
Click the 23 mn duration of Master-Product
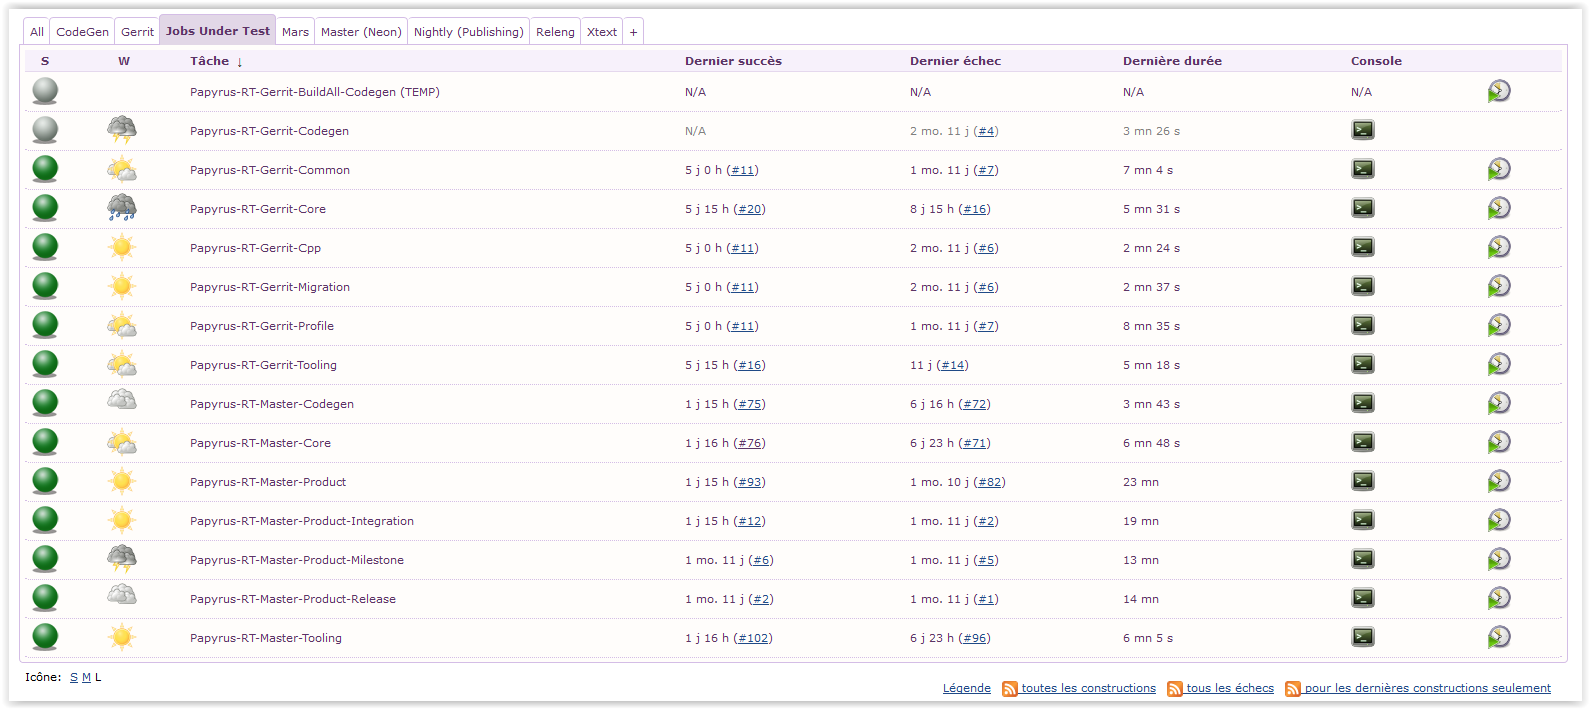(1141, 482)
